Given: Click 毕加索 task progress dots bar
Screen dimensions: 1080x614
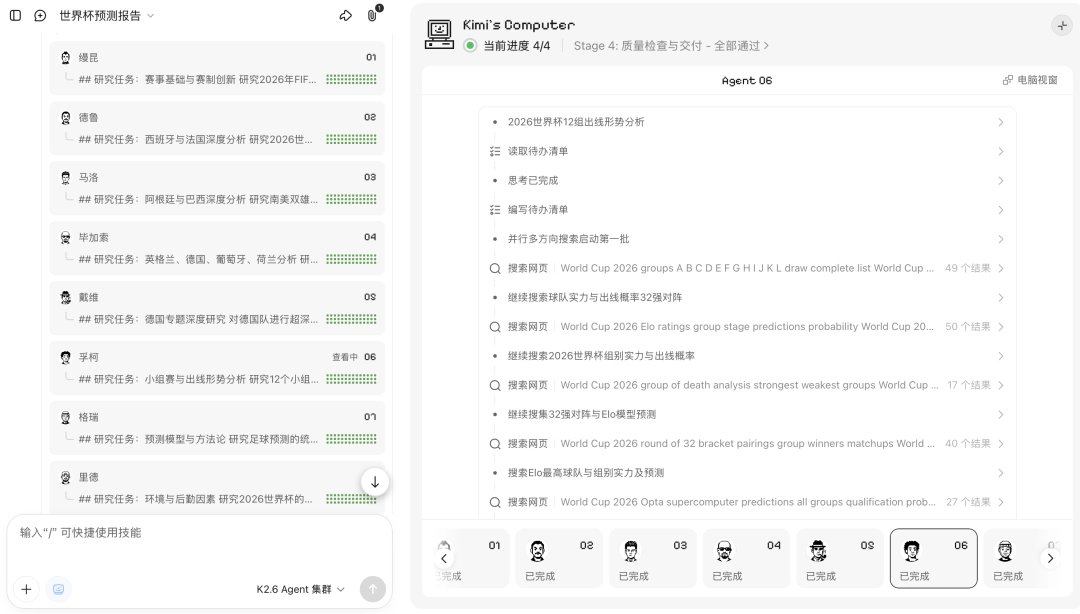Looking at the screenshot, I should click(x=351, y=259).
